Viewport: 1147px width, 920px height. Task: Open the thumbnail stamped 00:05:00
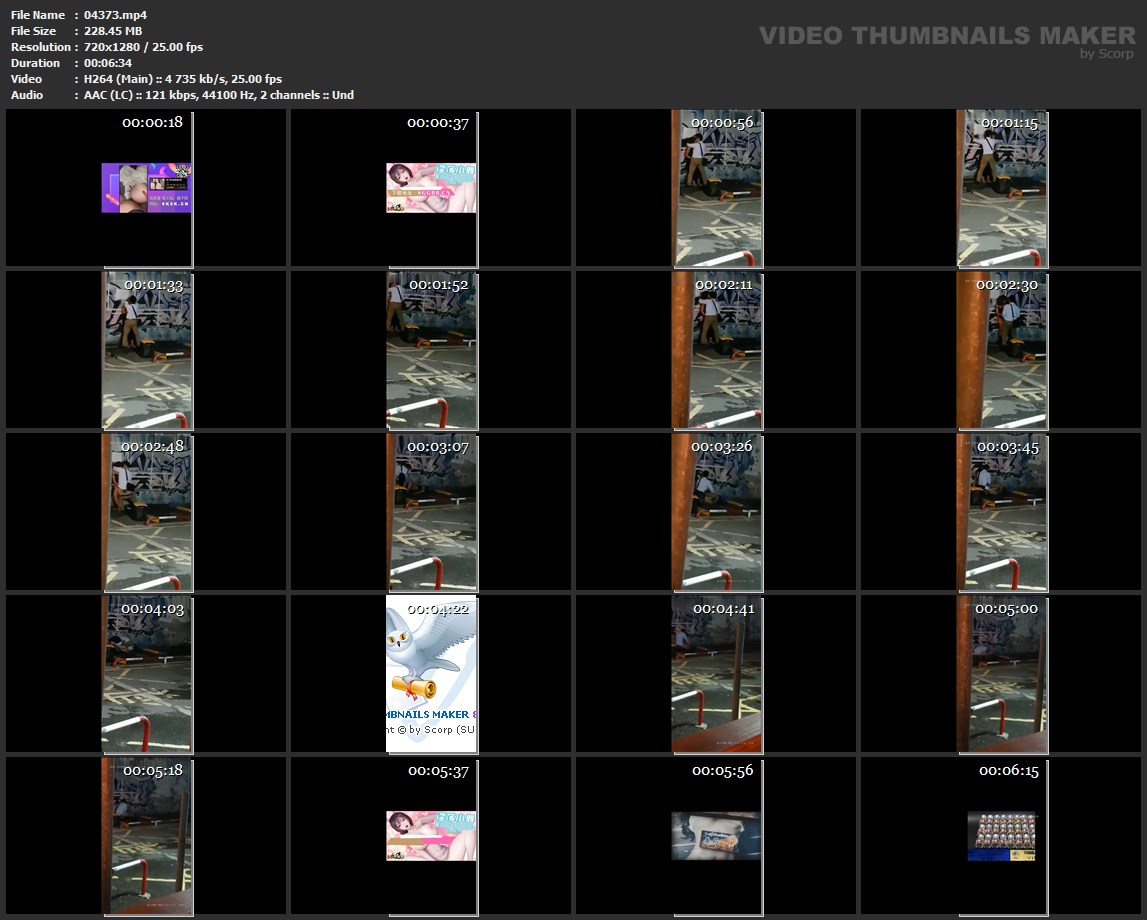point(1002,674)
